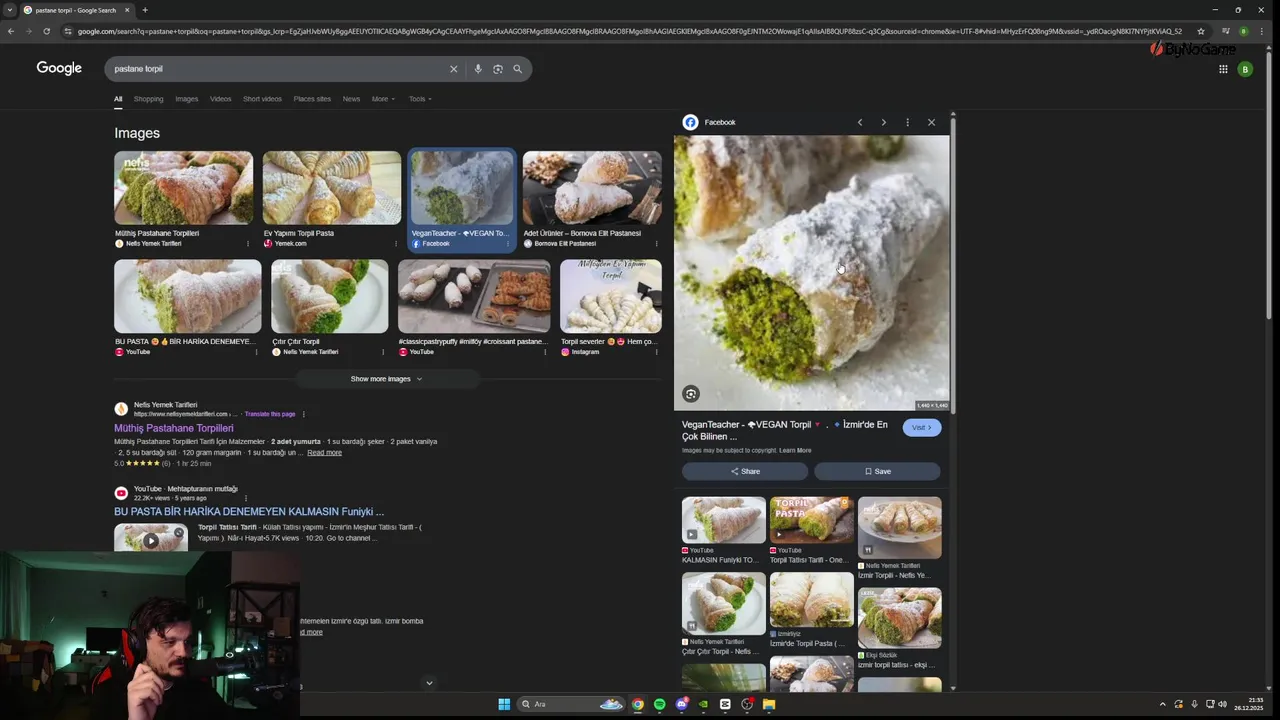Share the previewed image
The height and width of the screenshot is (720, 1280).
click(745, 471)
